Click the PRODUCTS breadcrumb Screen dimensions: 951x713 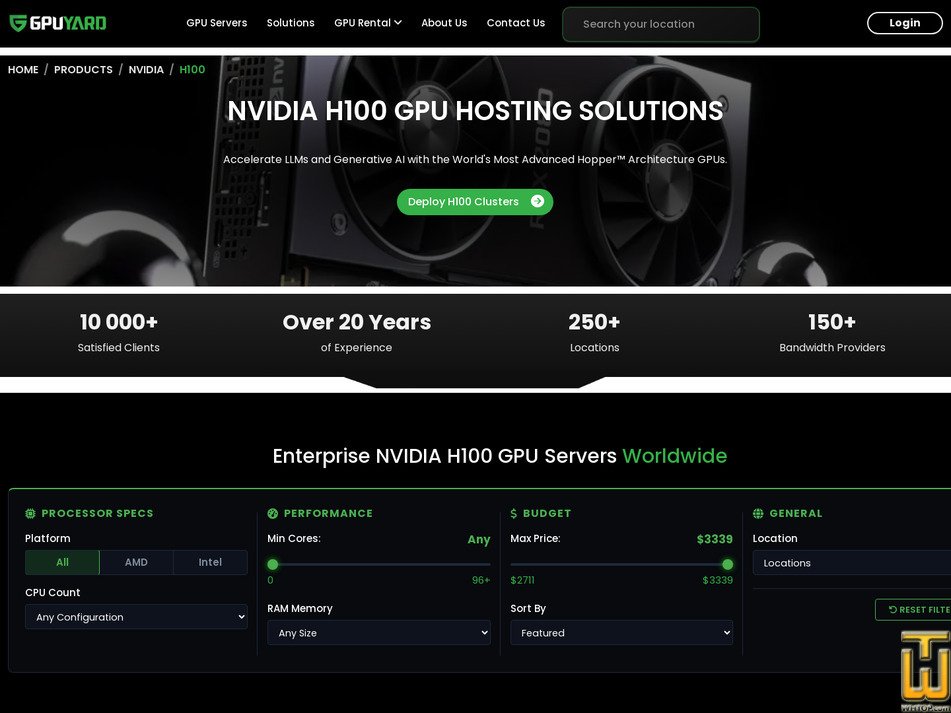click(83, 70)
